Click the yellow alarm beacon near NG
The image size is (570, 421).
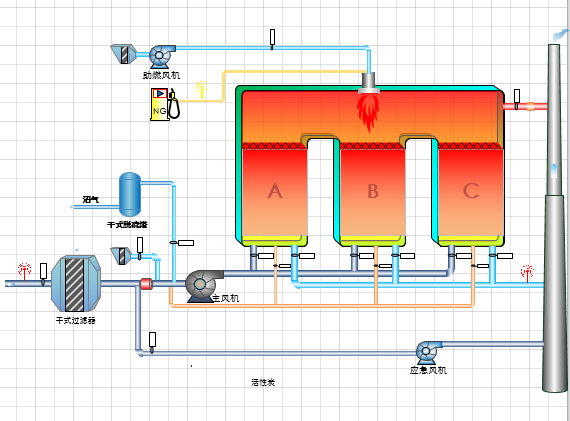pos(202,89)
